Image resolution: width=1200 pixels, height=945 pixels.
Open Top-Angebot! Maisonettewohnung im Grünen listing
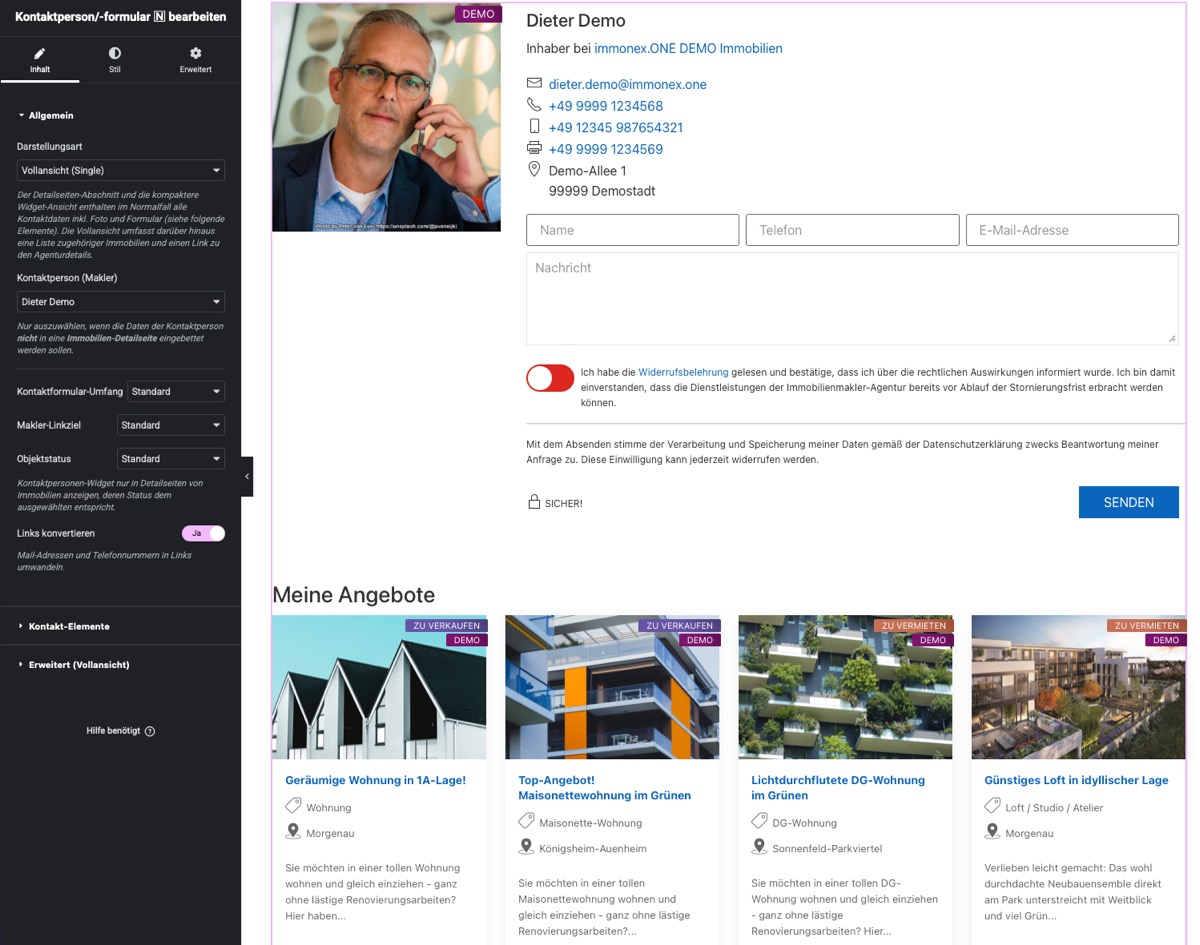[x=604, y=788]
